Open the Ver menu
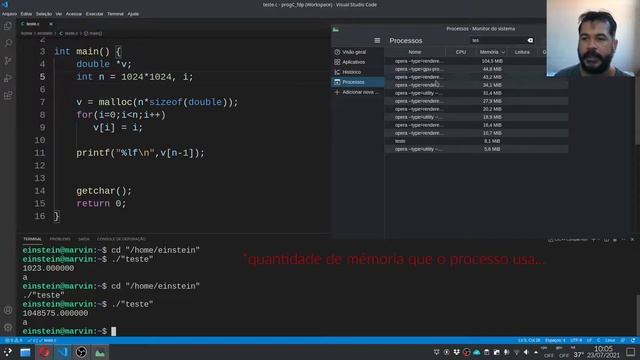This screenshot has width=640, height=360. 59,14
